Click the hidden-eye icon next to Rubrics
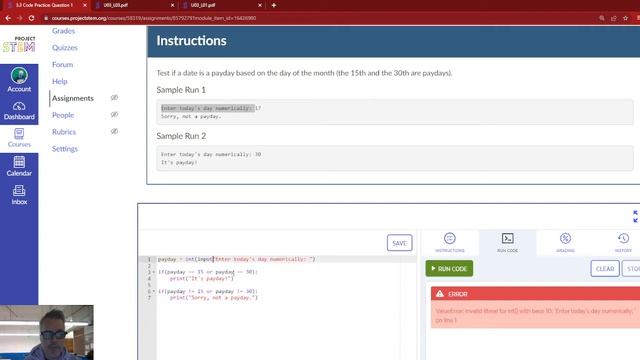 click(114, 131)
